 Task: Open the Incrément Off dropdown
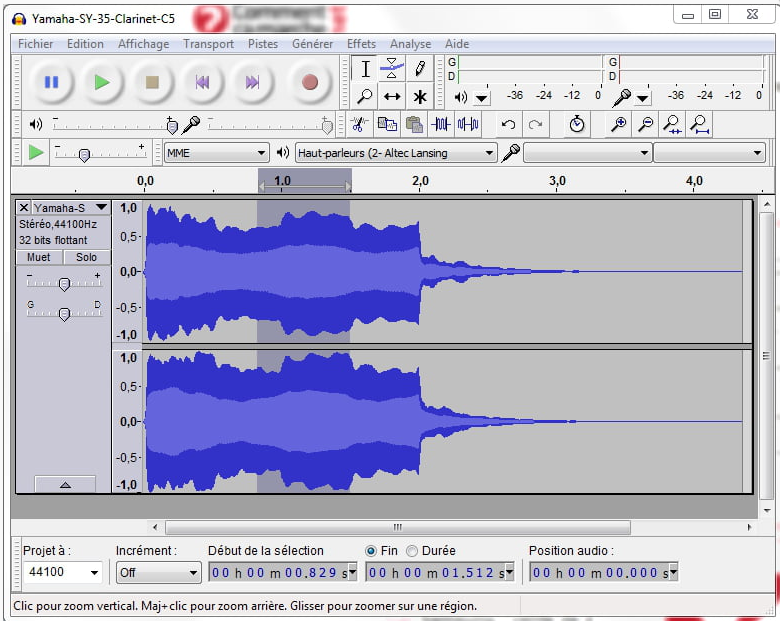tap(158, 572)
